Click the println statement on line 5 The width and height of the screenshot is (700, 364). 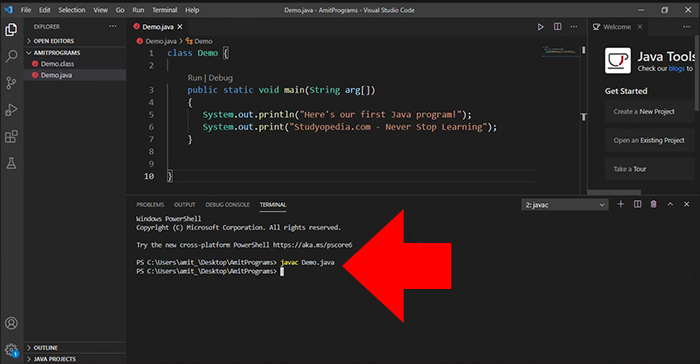[337, 115]
